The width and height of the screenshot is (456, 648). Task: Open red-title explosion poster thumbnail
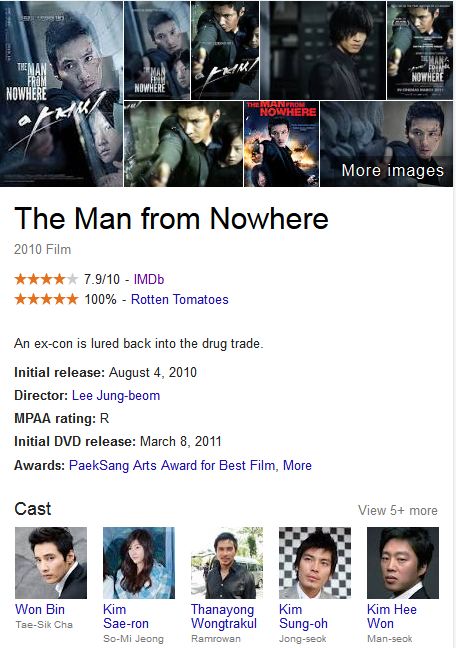coord(282,144)
